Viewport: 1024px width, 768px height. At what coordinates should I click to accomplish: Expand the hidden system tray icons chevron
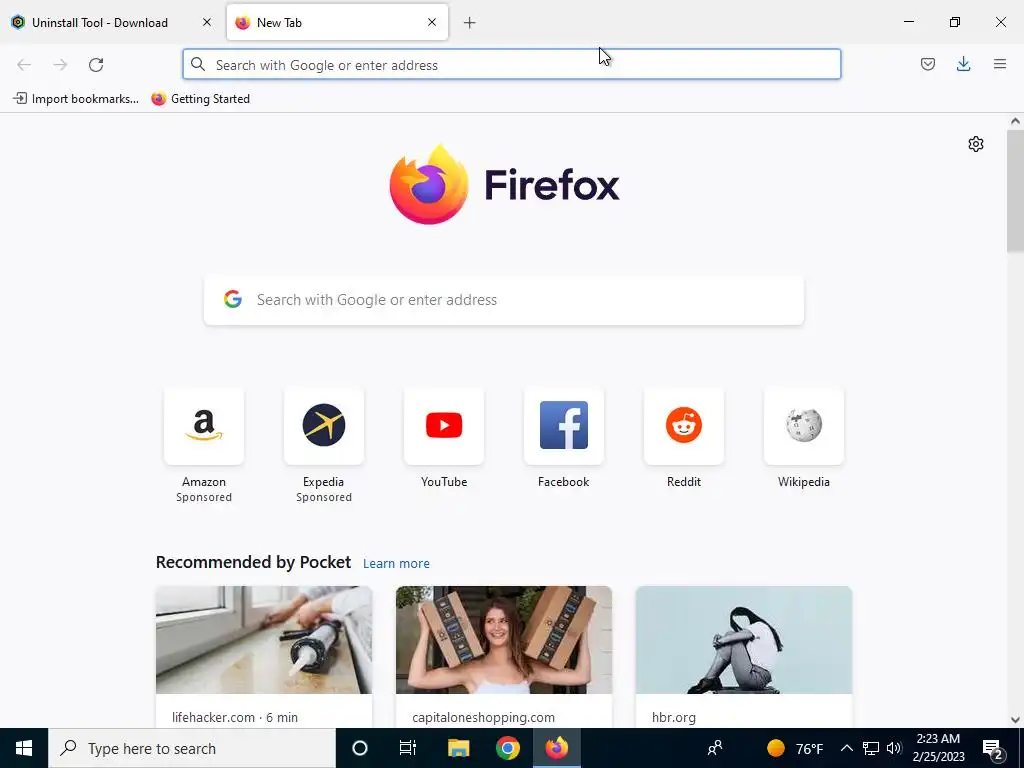coord(846,748)
